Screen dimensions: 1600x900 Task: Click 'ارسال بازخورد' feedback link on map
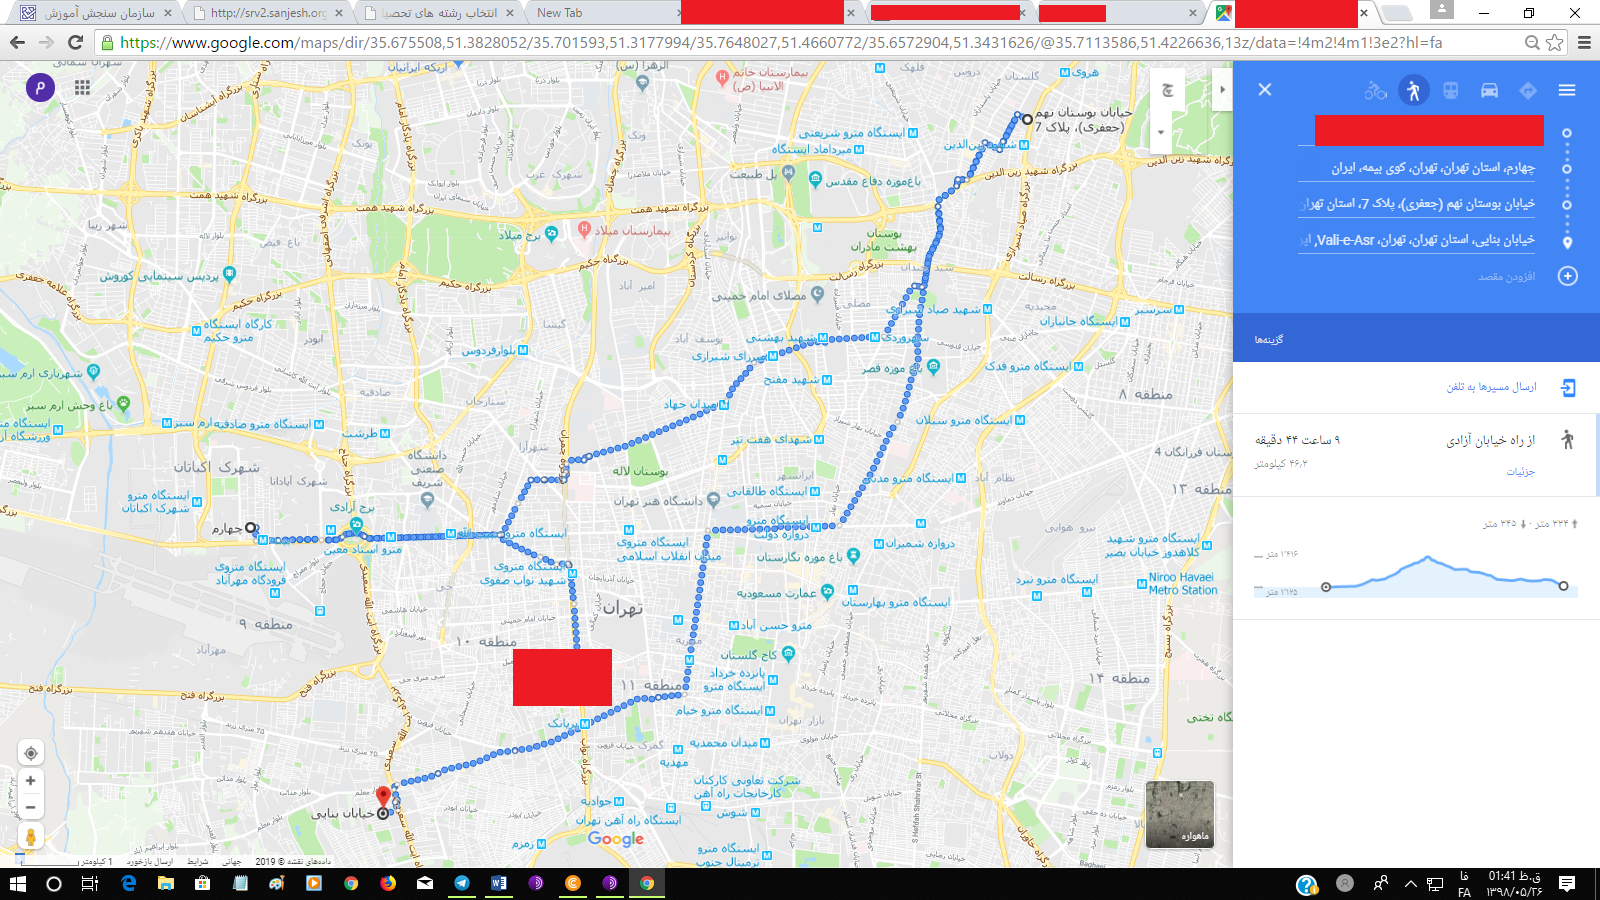pos(149,861)
